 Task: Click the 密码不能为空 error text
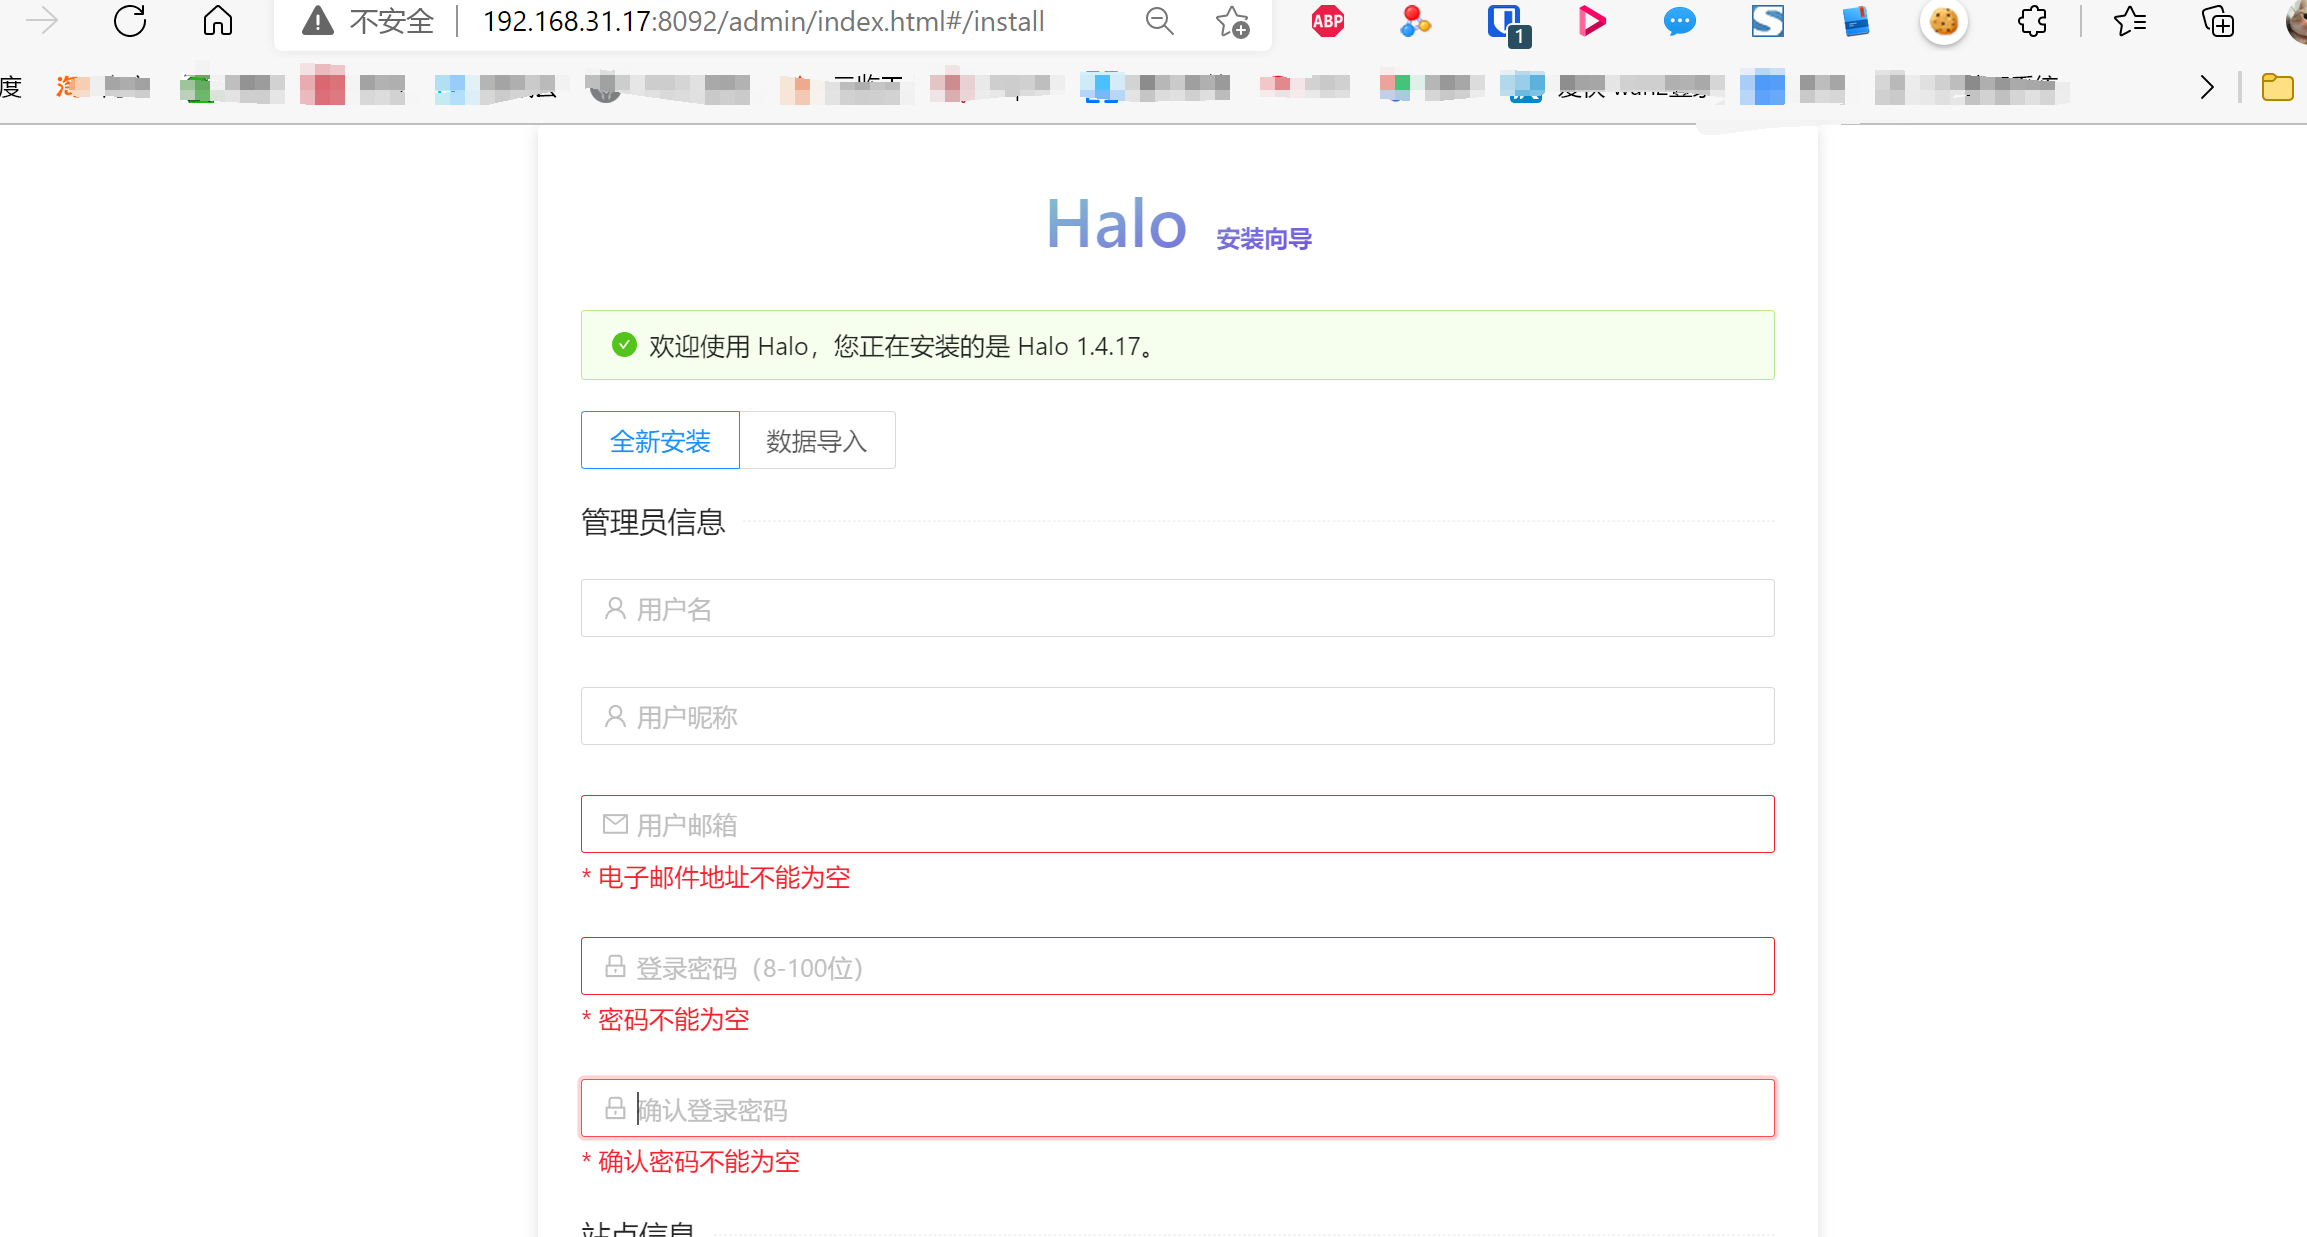(673, 1020)
